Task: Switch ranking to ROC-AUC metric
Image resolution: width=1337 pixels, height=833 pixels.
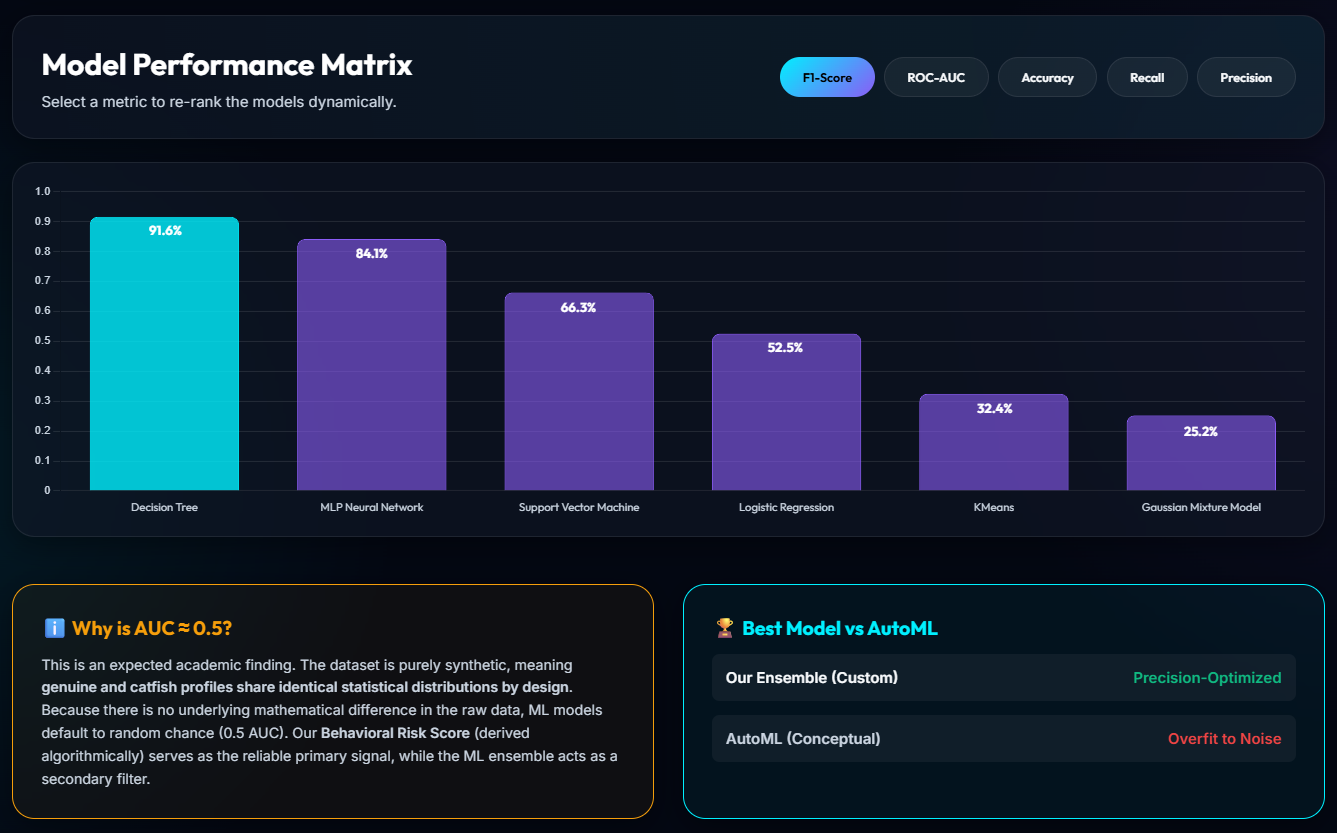Action: [x=936, y=77]
